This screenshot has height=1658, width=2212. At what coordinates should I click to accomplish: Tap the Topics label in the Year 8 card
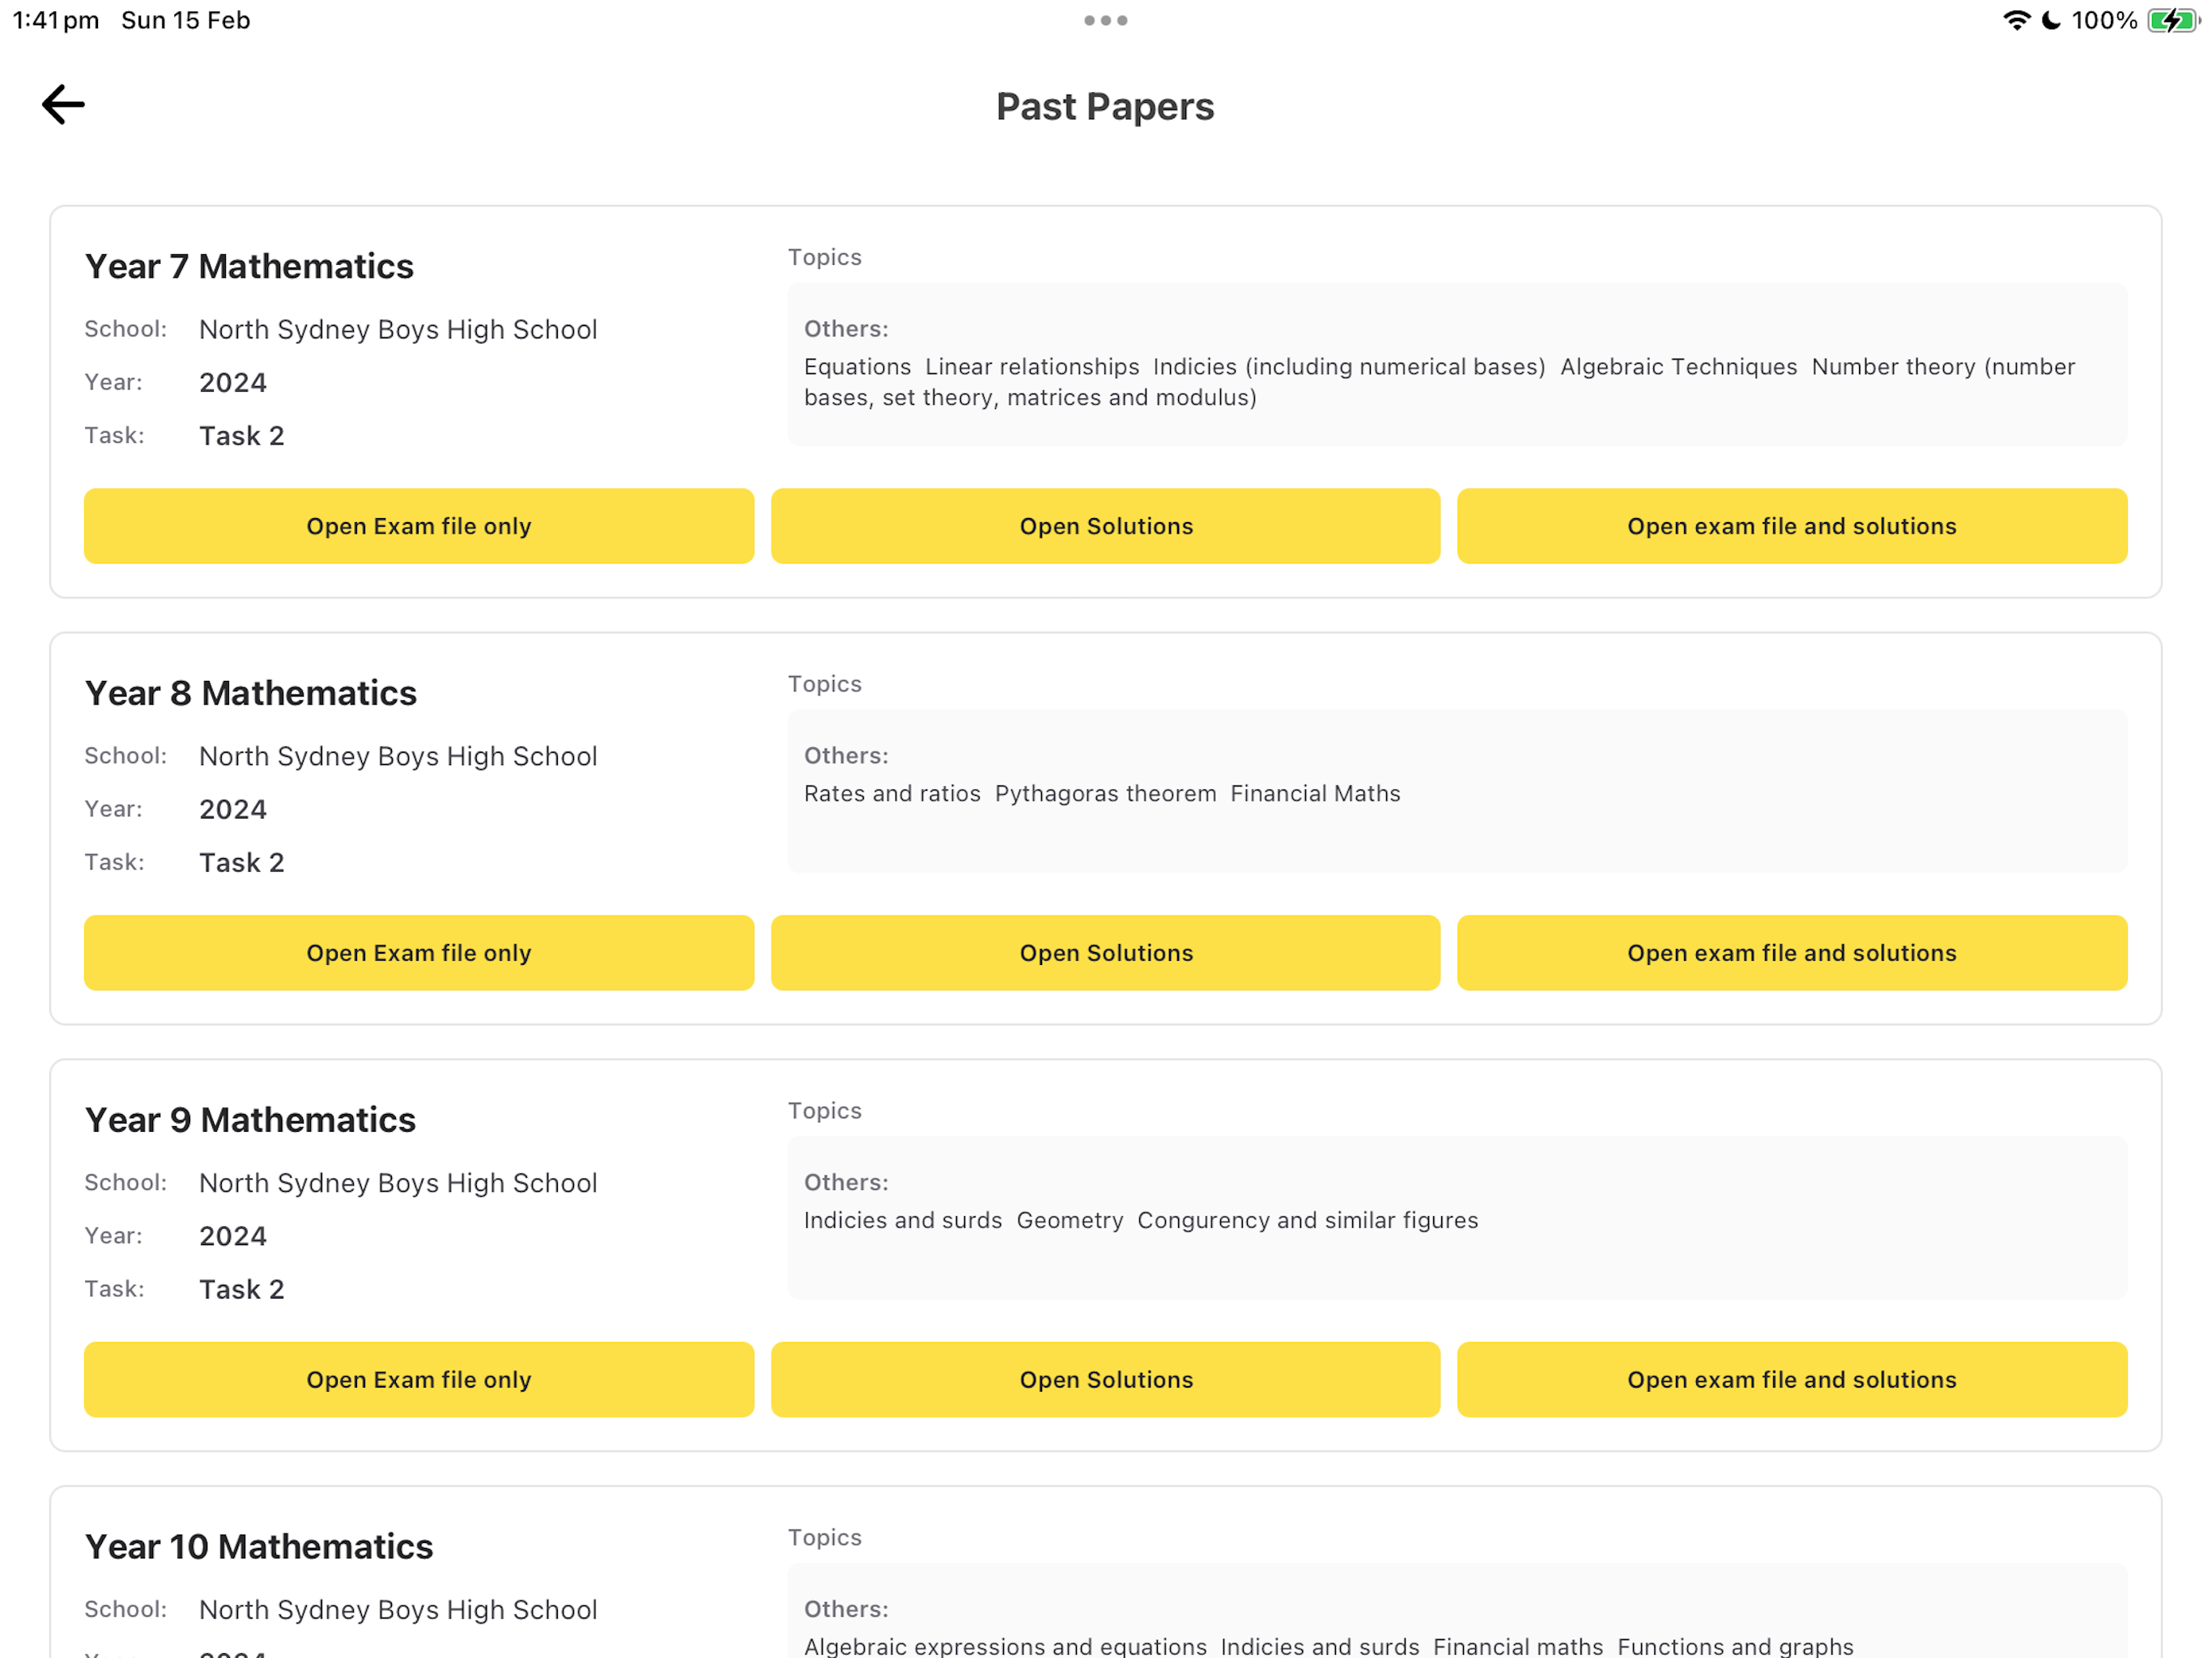pyautogui.click(x=825, y=685)
